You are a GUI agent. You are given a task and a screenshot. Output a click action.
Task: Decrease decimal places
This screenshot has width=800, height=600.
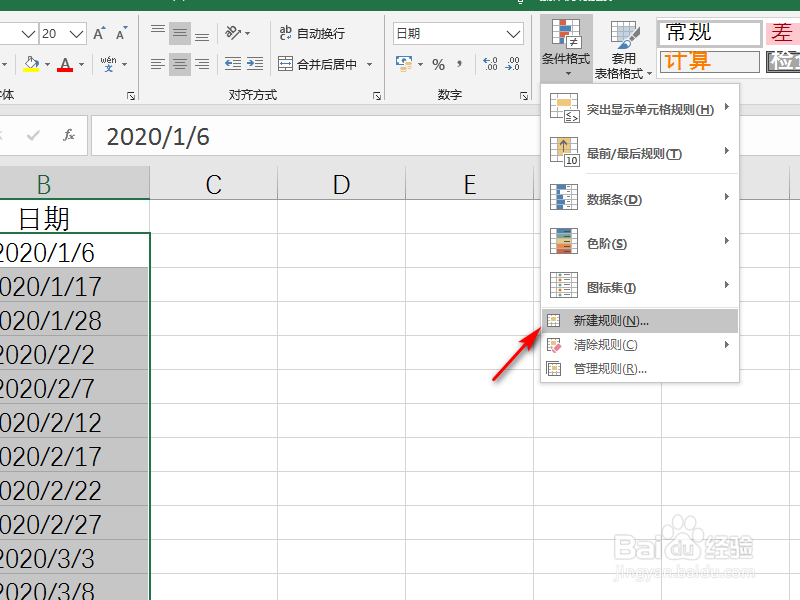[512, 64]
